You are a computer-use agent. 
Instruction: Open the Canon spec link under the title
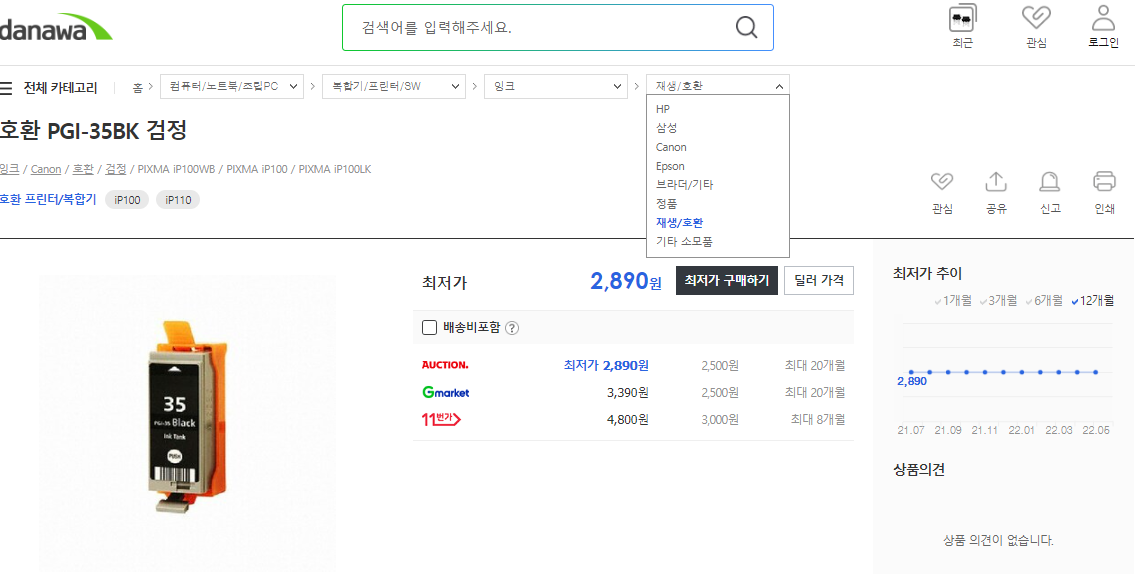coord(46,169)
